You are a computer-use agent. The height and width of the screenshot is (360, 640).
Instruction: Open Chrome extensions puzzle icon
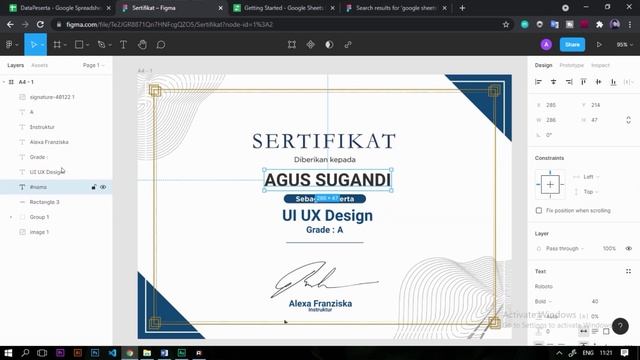pyautogui.click(x=599, y=24)
